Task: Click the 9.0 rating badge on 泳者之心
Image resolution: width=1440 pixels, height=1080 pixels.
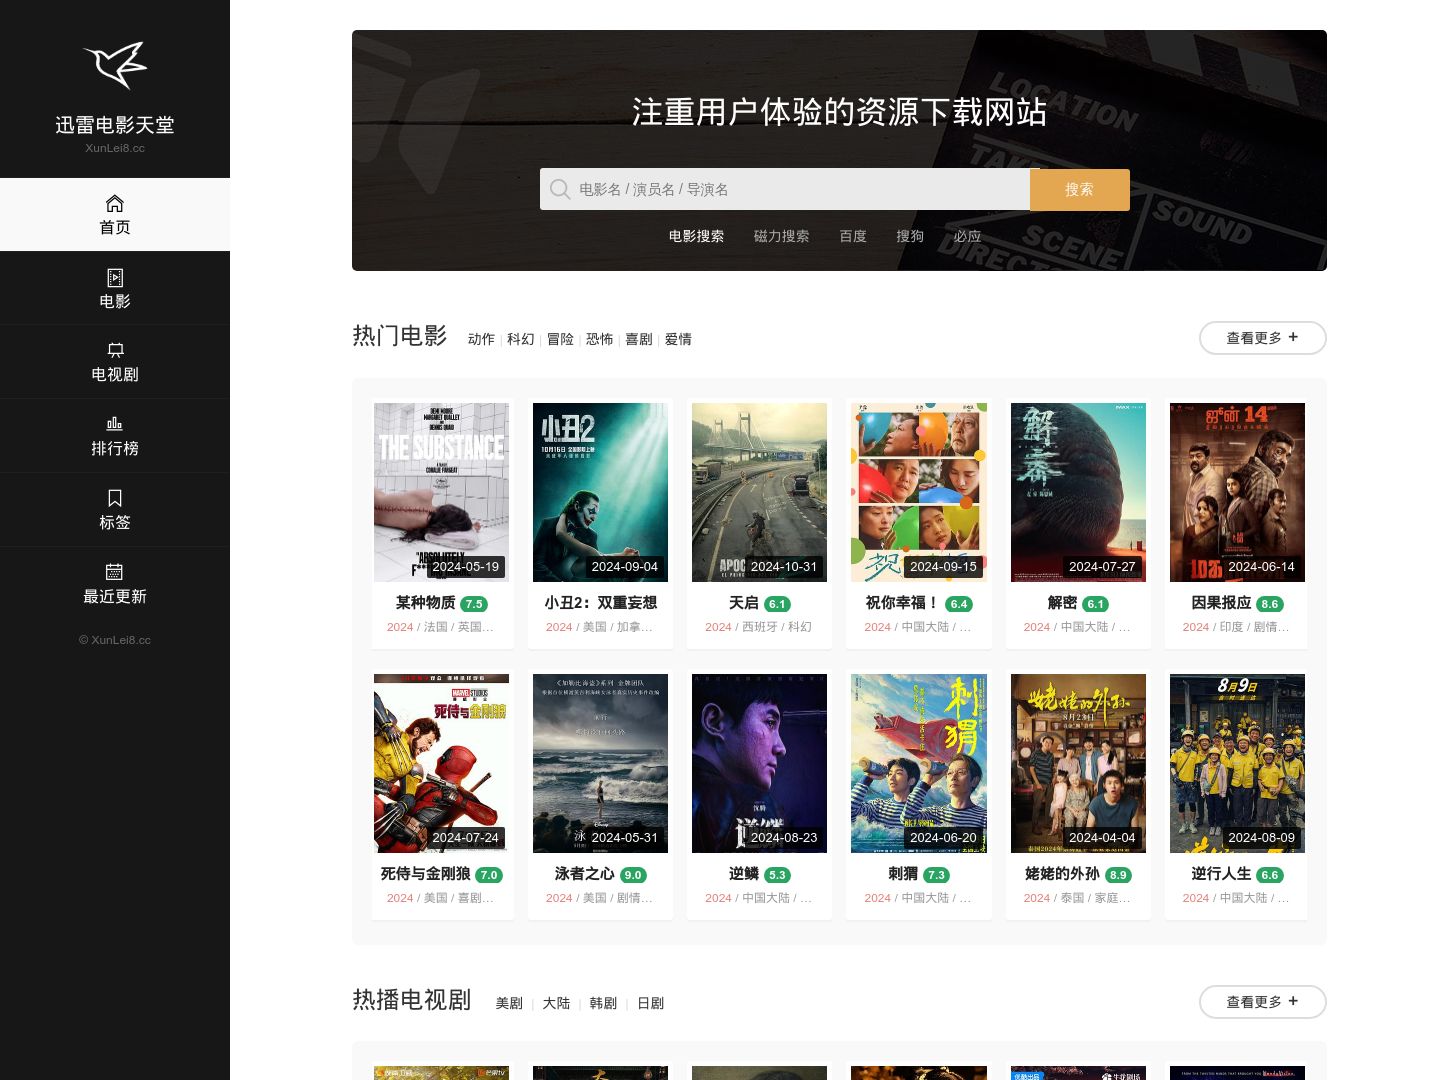Action: point(633,875)
